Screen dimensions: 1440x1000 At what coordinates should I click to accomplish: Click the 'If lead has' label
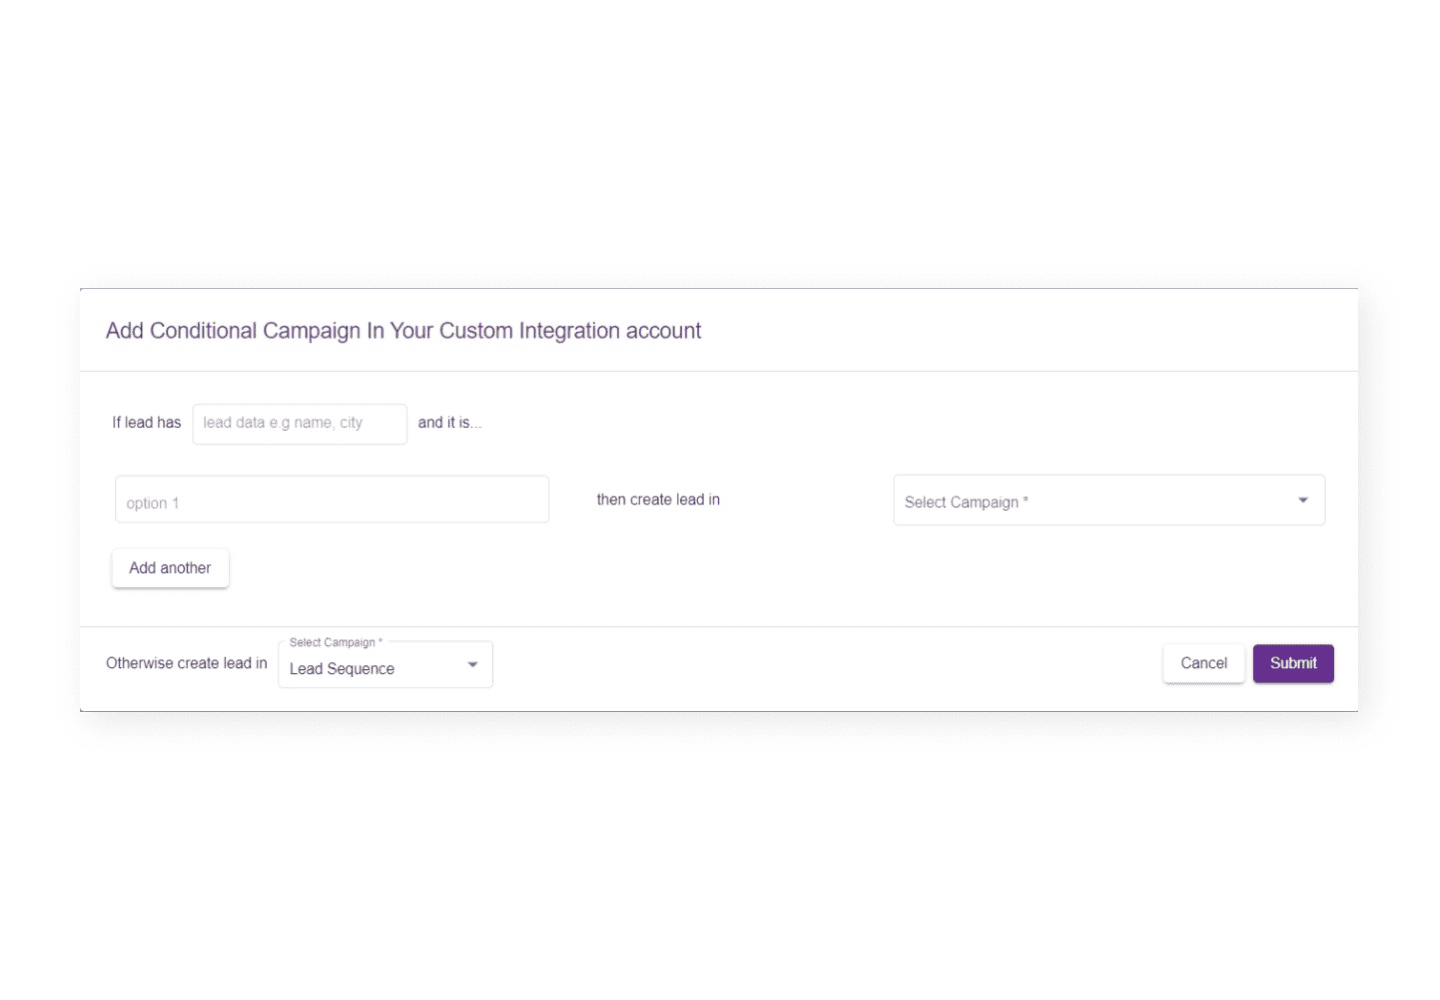146,423
